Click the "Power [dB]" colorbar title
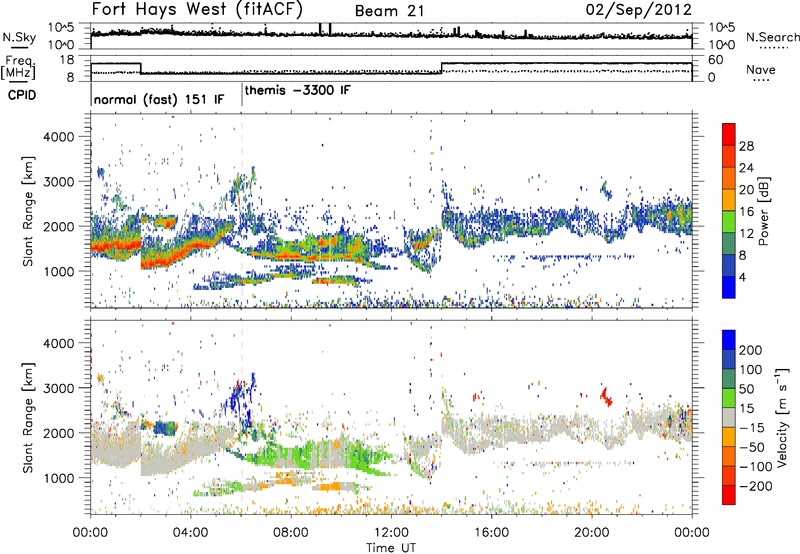This screenshot has height=554, width=800. tap(763, 211)
